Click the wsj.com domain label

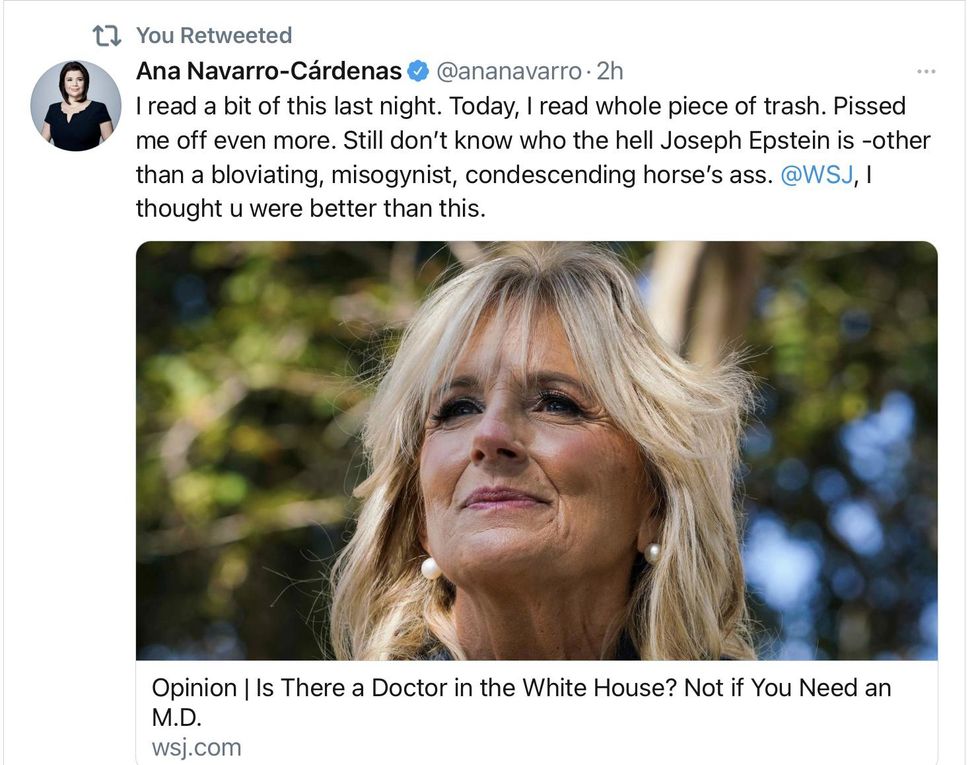(x=196, y=747)
